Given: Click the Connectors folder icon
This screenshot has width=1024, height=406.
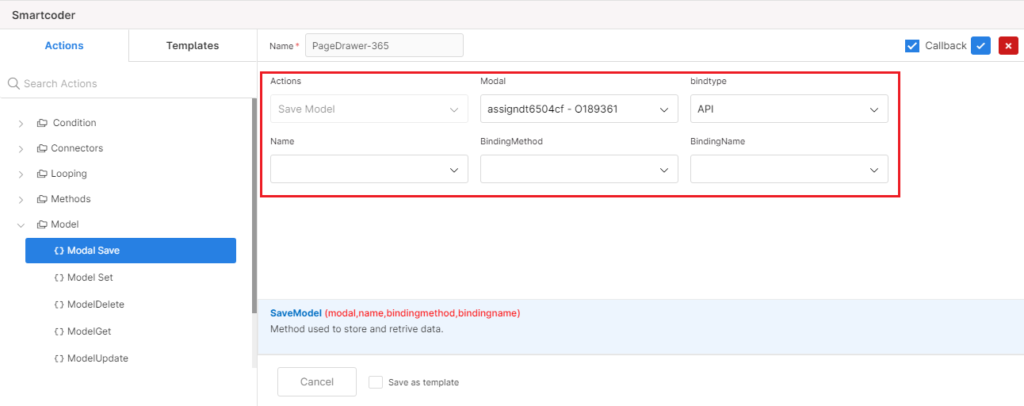Looking at the screenshot, I should click(x=42, y=148).
